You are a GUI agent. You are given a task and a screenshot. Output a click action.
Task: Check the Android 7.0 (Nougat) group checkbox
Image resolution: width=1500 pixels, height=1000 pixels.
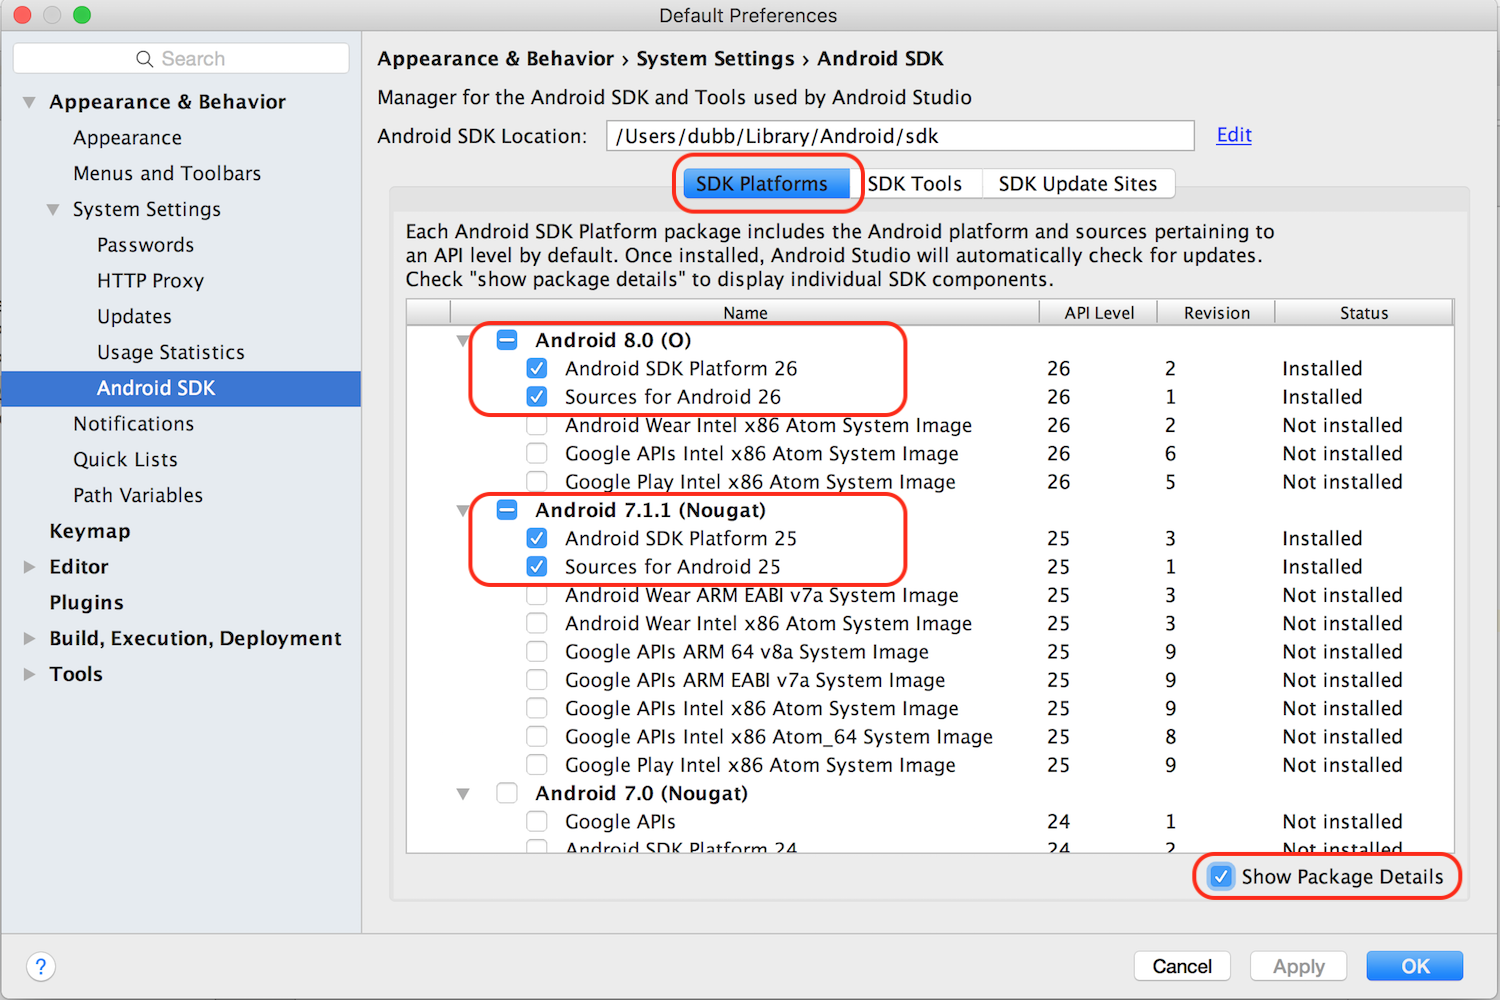507,793
